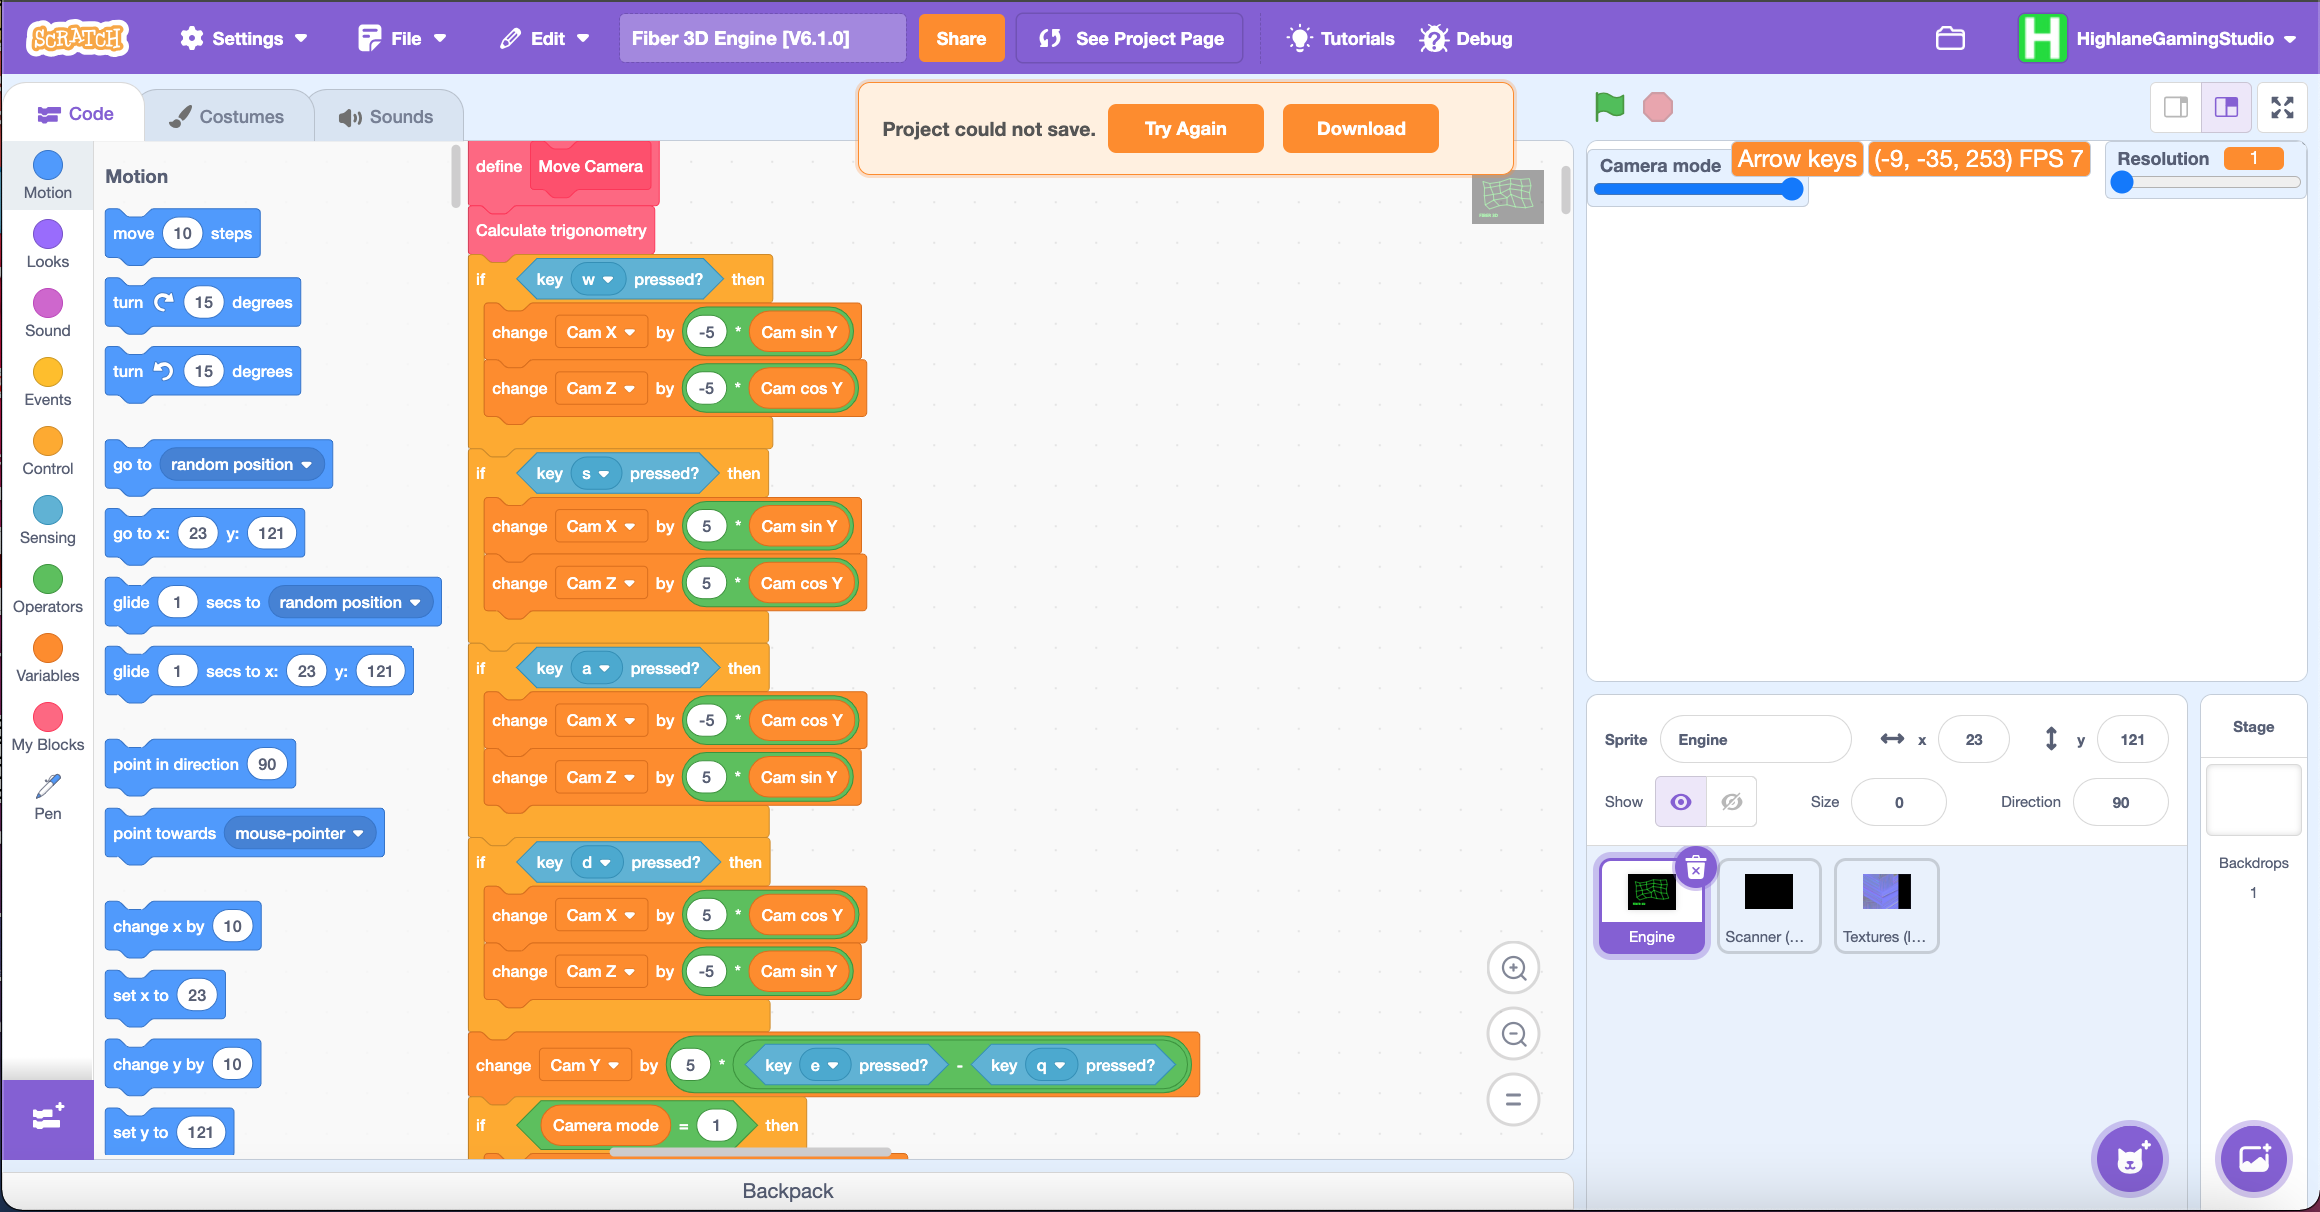Screen dimensions: 2320x1212
Task: Jump to Pen extension category
Action: (x=48, y=797)
